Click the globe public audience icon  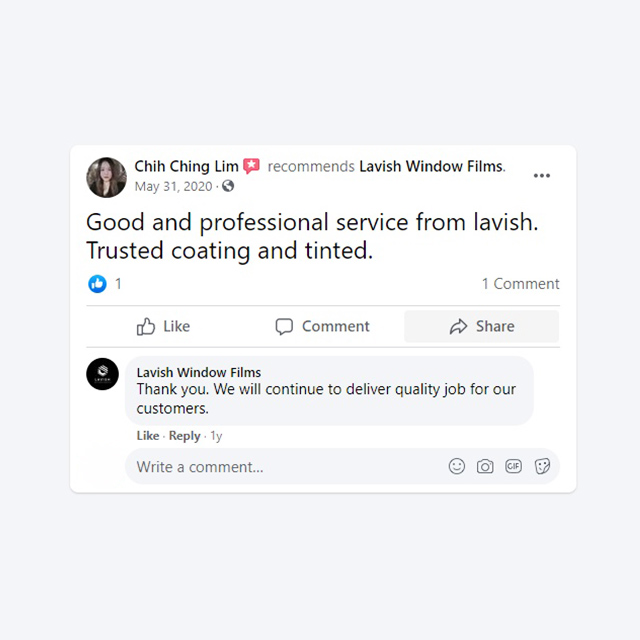click(x=228, y=186)
